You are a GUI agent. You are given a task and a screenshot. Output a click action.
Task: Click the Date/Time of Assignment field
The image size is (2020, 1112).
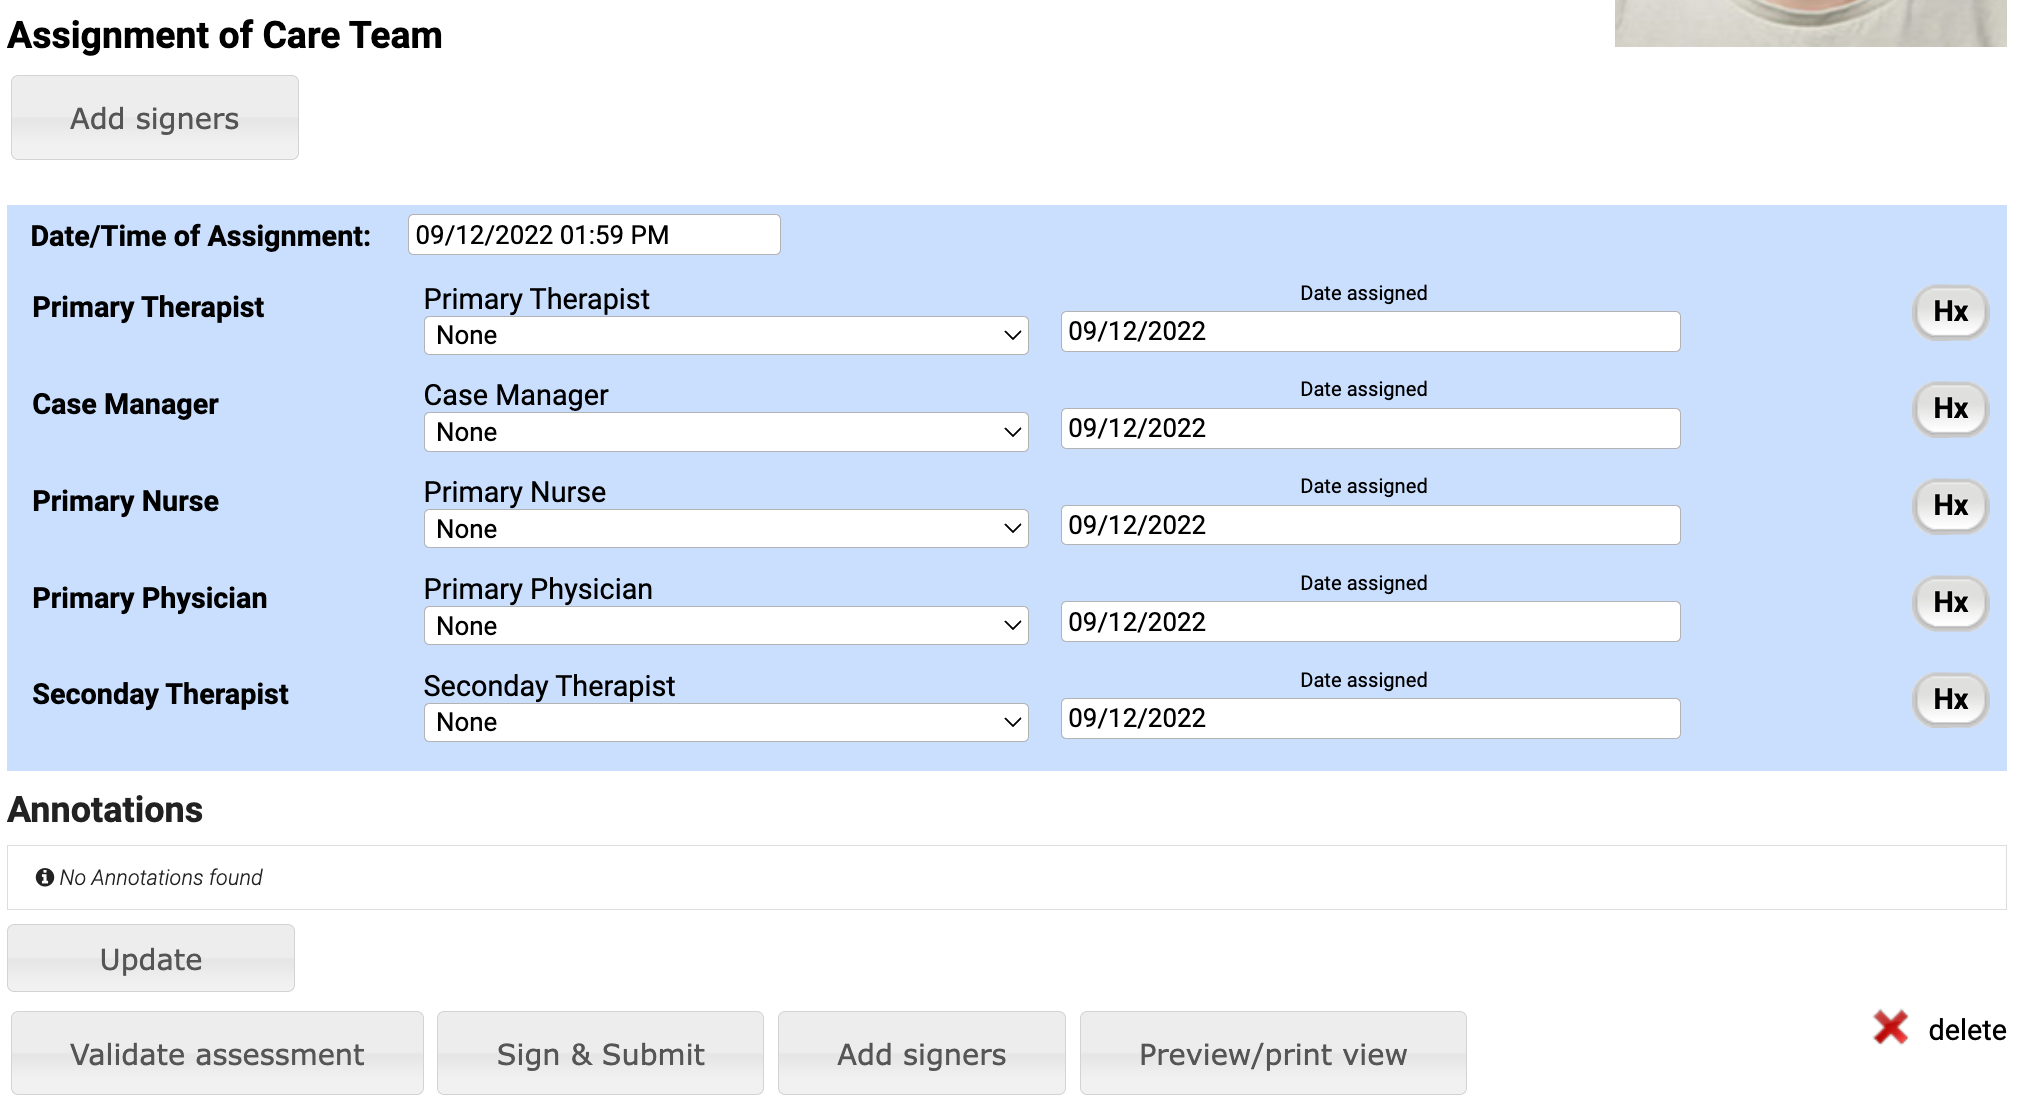coord(593,235)
